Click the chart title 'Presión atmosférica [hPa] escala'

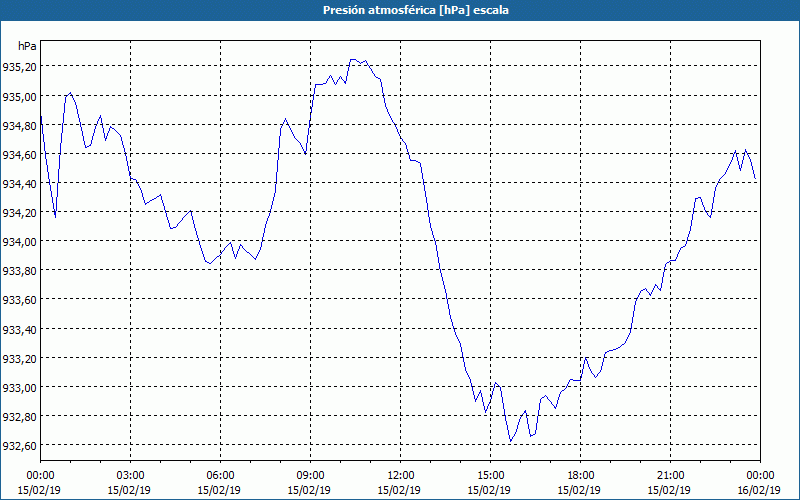pos(416,10)
